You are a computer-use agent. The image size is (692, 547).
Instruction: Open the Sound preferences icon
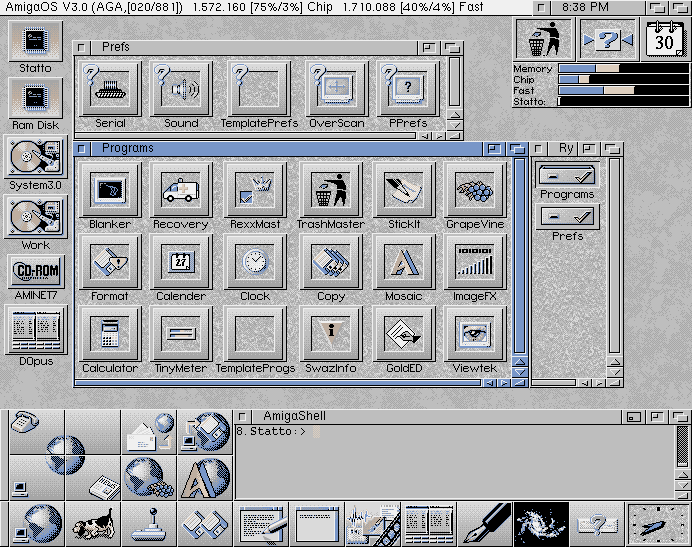click(x=181, y=89)
